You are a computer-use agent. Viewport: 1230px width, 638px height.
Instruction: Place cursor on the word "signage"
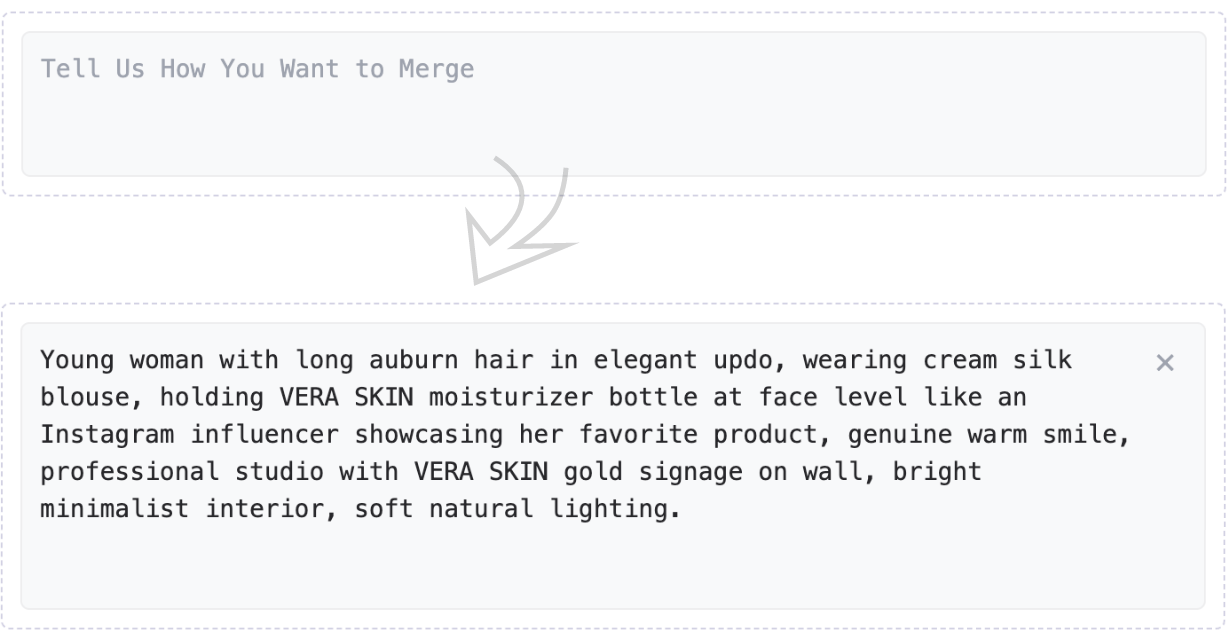click(691, 471)
